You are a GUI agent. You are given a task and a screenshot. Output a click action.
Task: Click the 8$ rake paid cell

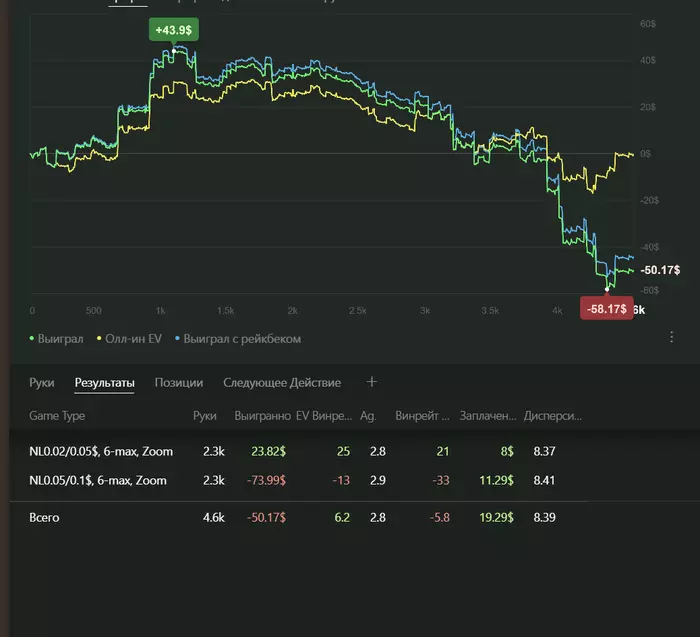click(x=507, y=451)
